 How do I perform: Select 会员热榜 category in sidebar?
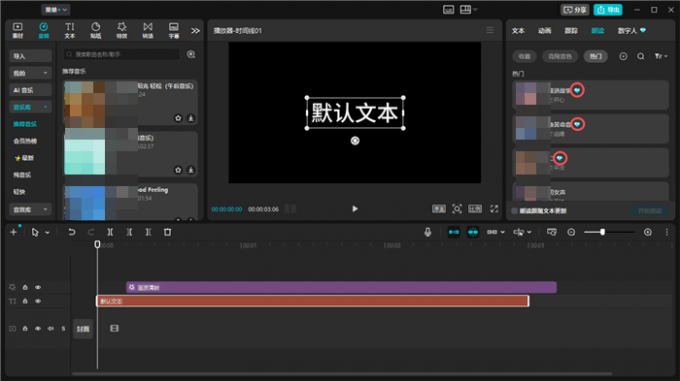tap(25, 141)
